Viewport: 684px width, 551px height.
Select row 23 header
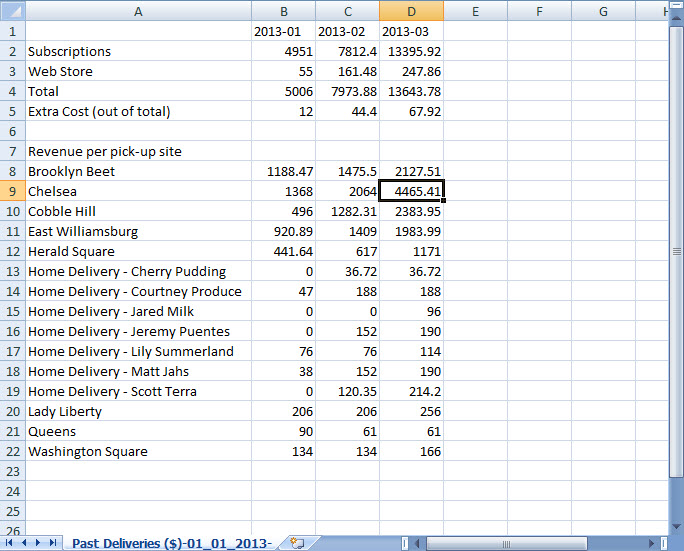pos(13,471)
